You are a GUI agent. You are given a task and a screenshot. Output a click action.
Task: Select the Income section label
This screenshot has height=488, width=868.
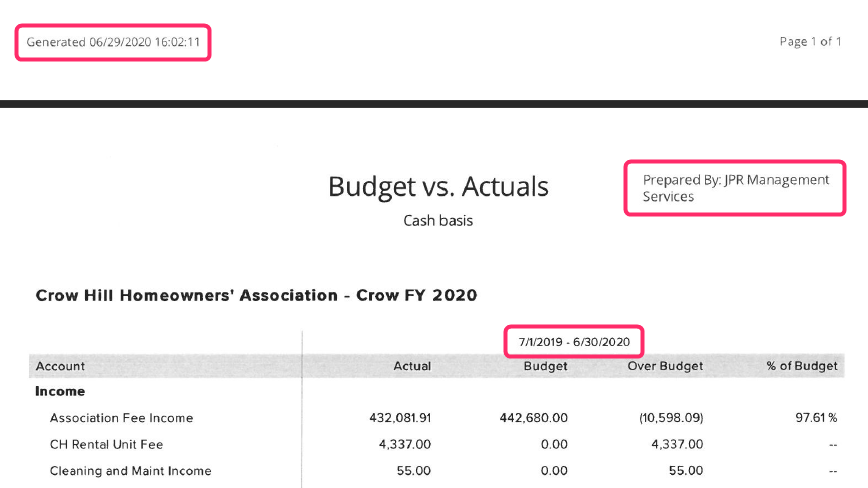60,392
